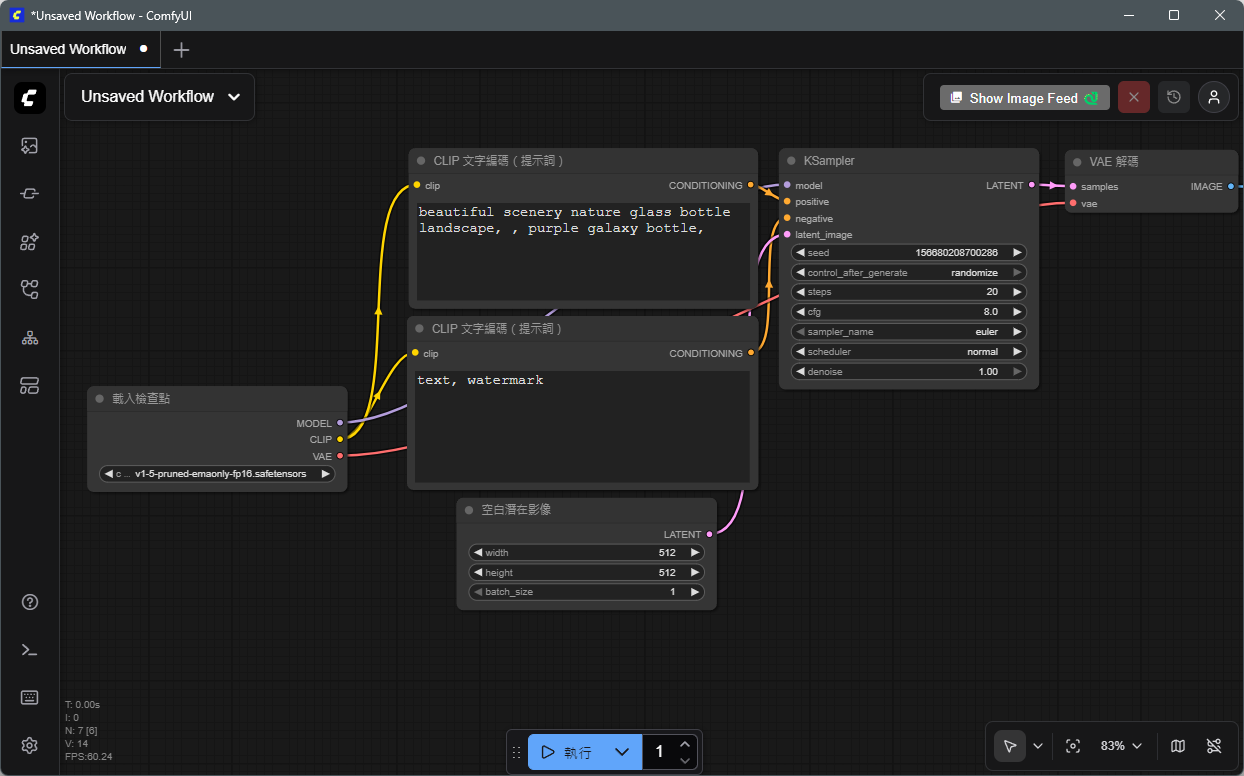Viewport: 1244px width, 776px height.
Task: Open the assets panel in sidebar
Action: click(x=30, y=146)
